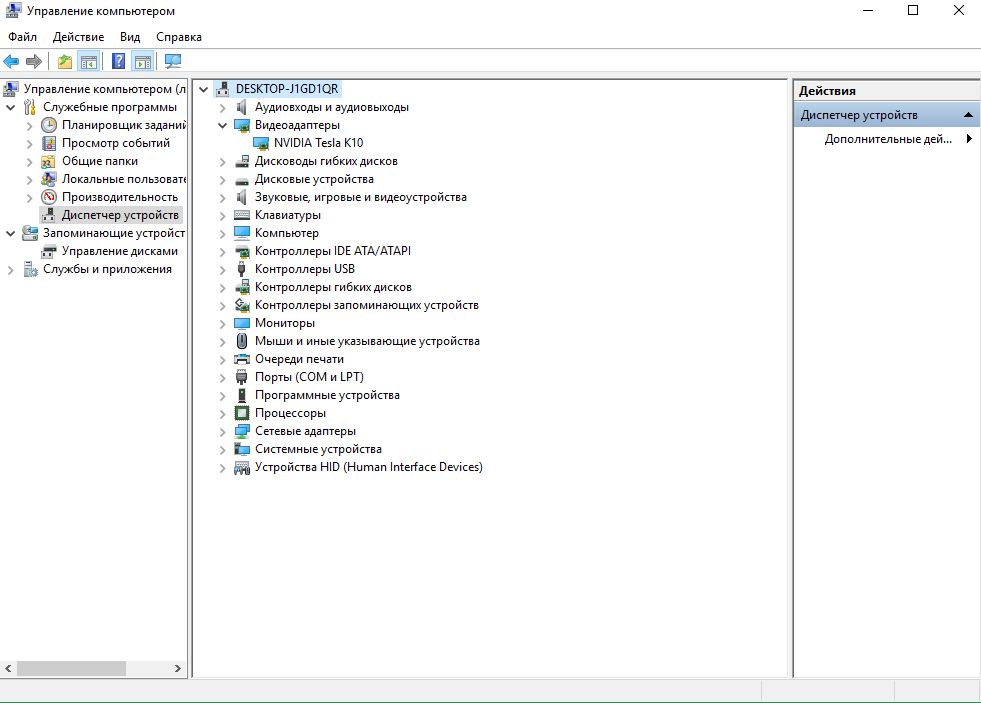Click the Контроллеры USB plug icon

241,269
